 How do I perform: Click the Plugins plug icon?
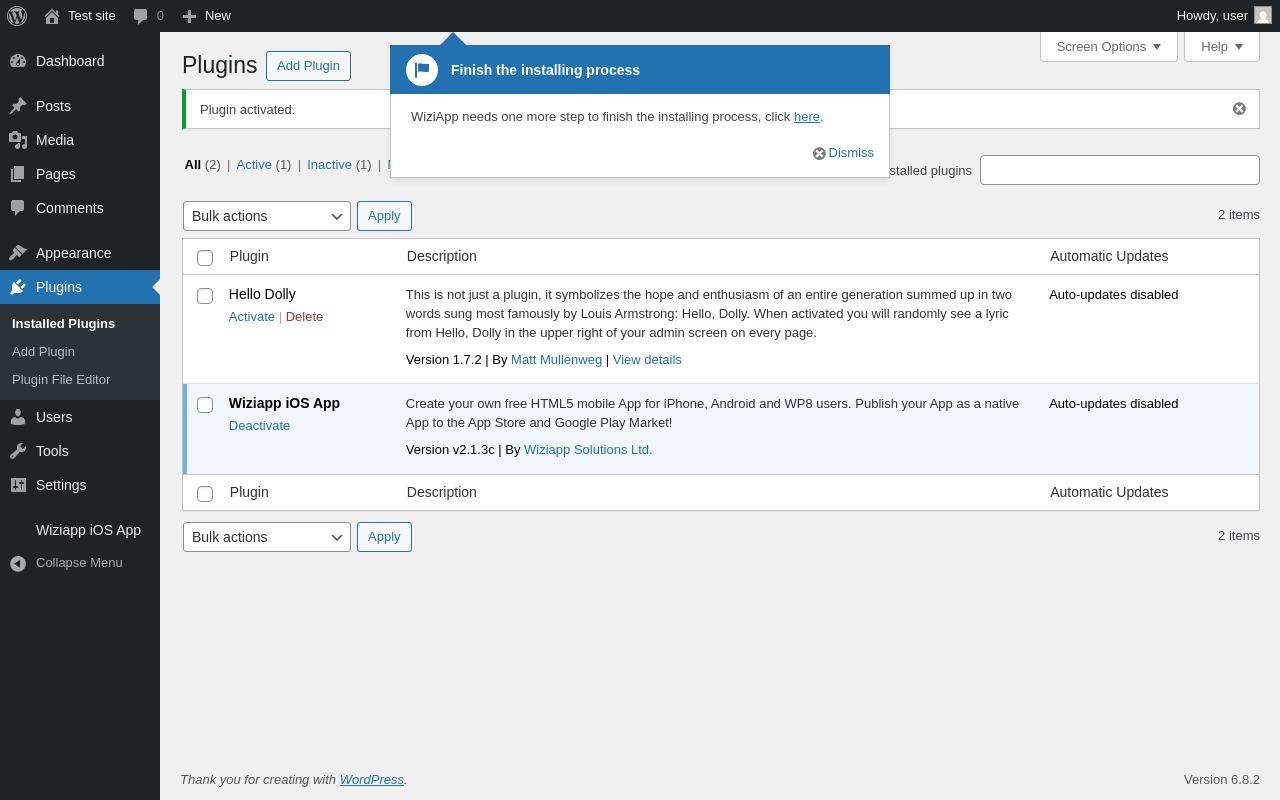(18, 287)
